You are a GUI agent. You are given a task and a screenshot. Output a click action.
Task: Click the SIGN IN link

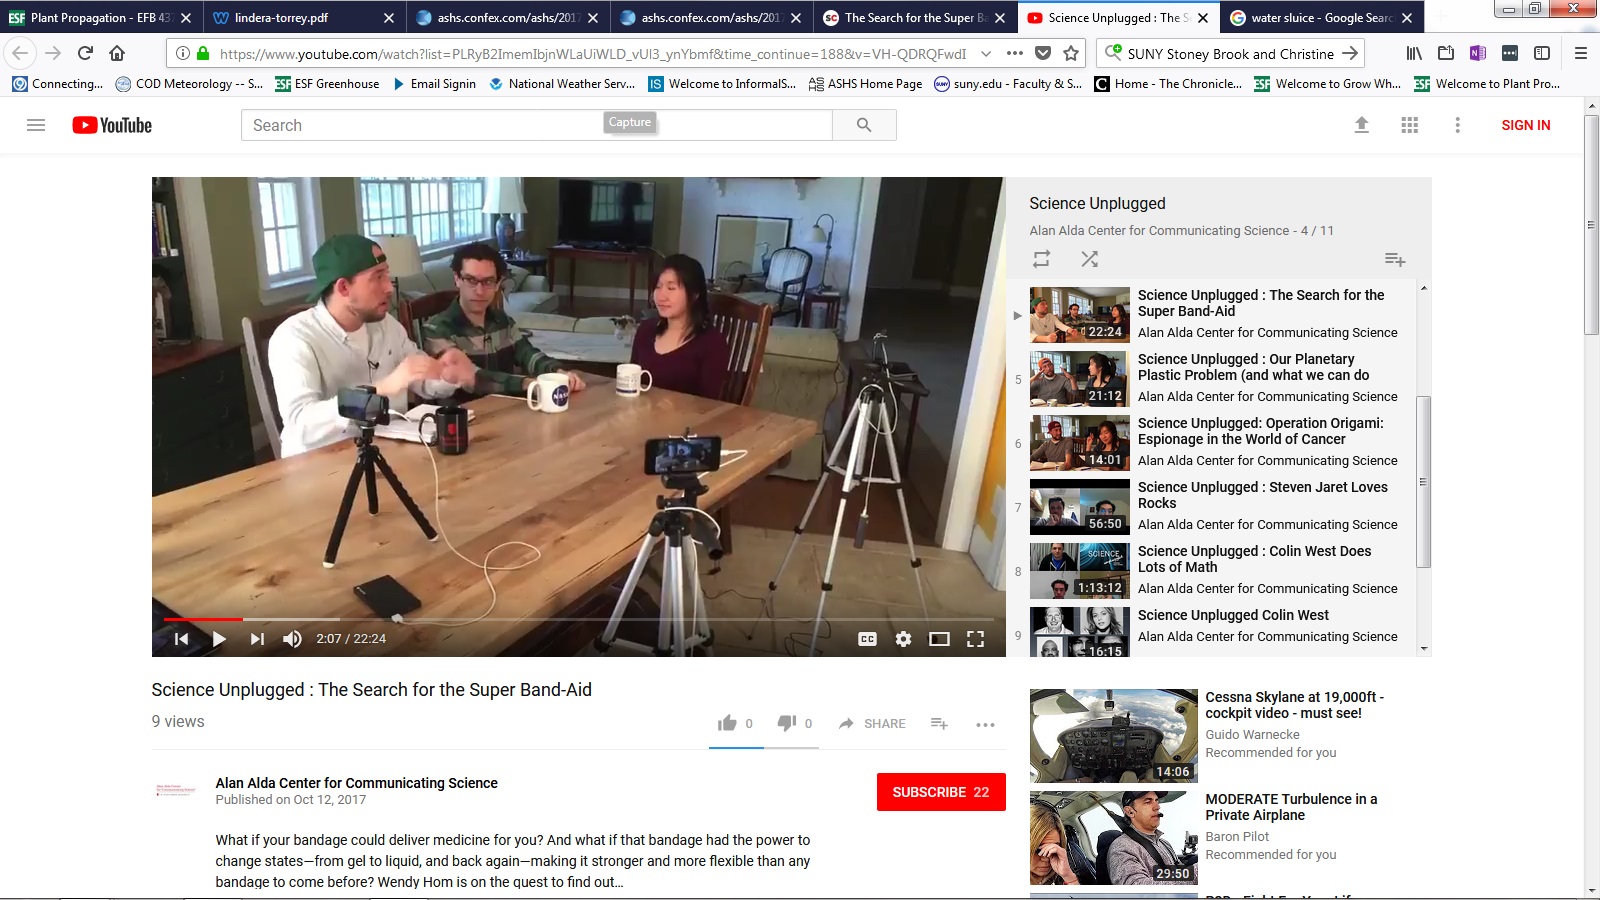[x=1525, y=125]
